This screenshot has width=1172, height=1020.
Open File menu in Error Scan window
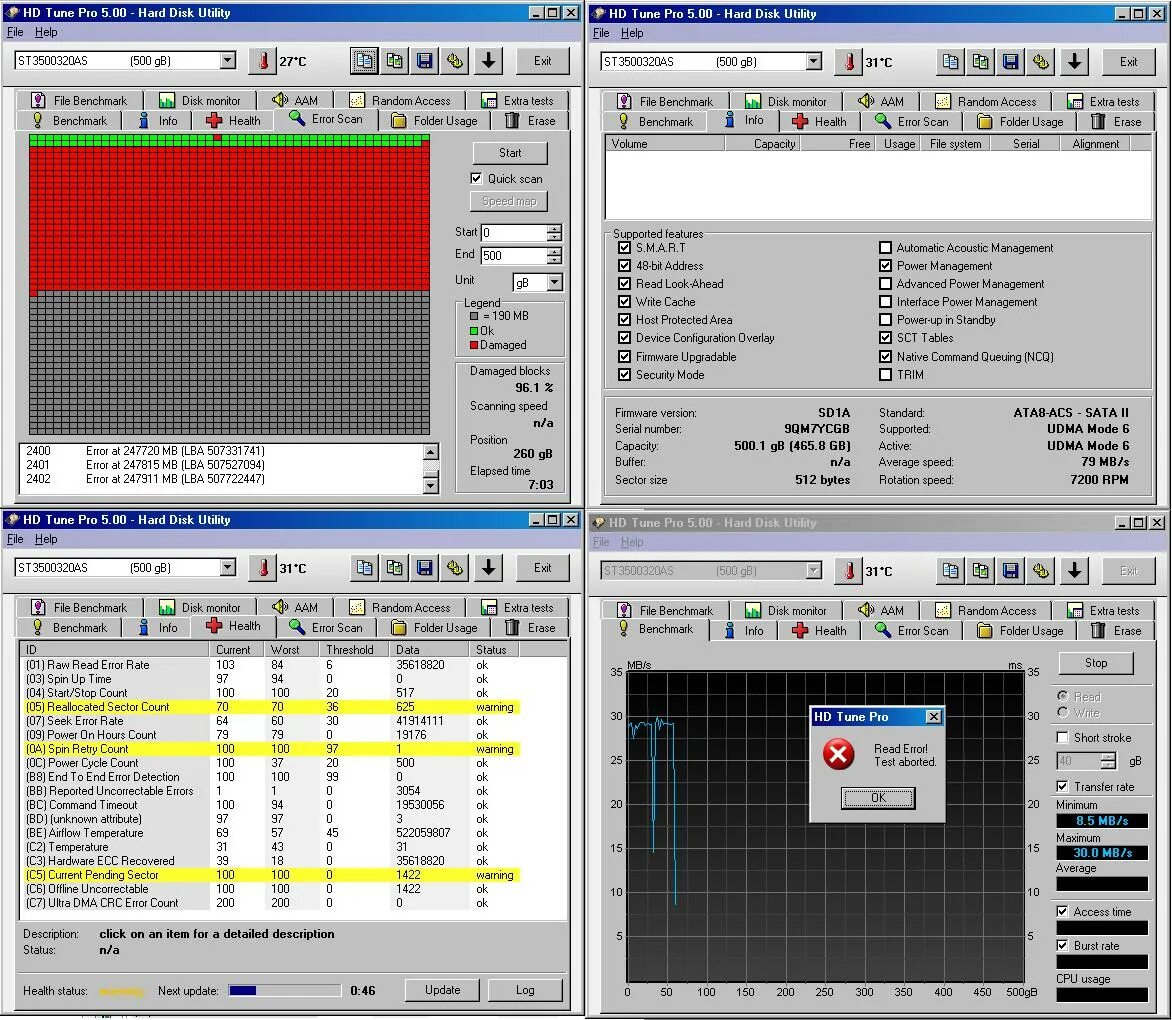click(x=15, y=32)
